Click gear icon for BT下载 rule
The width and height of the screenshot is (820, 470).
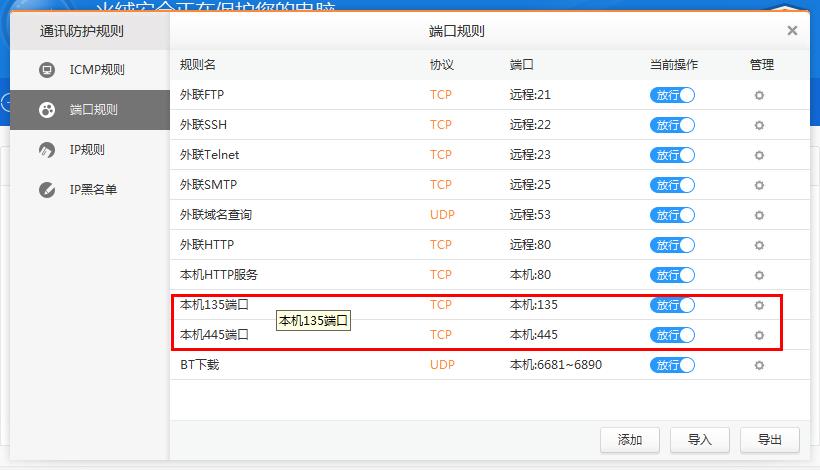coord(759,365)
